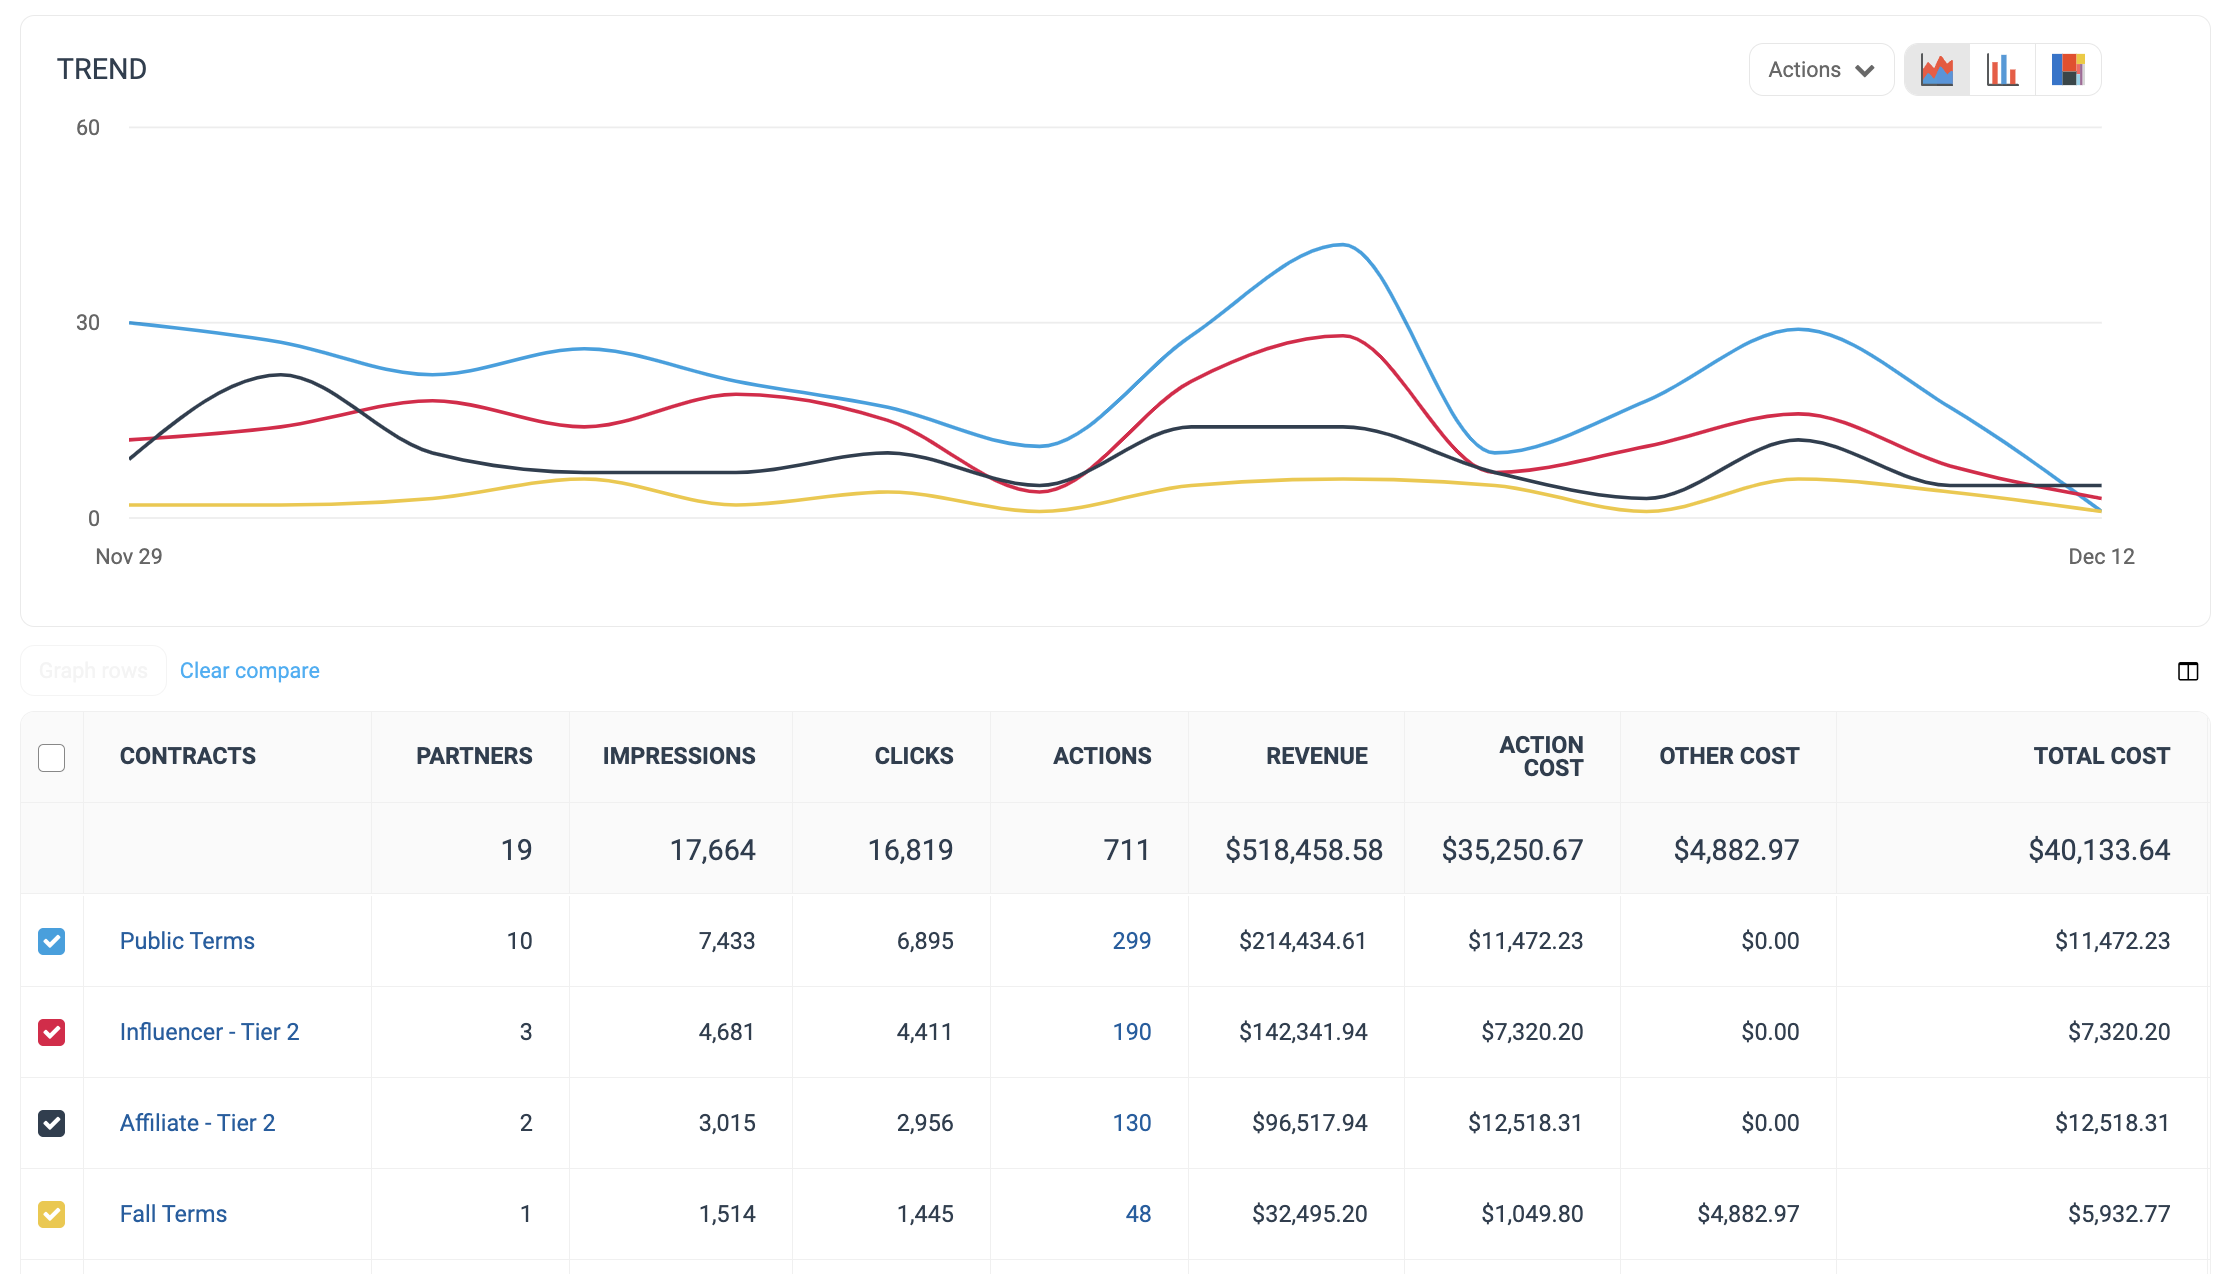The width and height of the screenshot is (2230, 1274).
Task: Click the Fall Terms revenue $32,495.20
Action: point(1309,1214)
